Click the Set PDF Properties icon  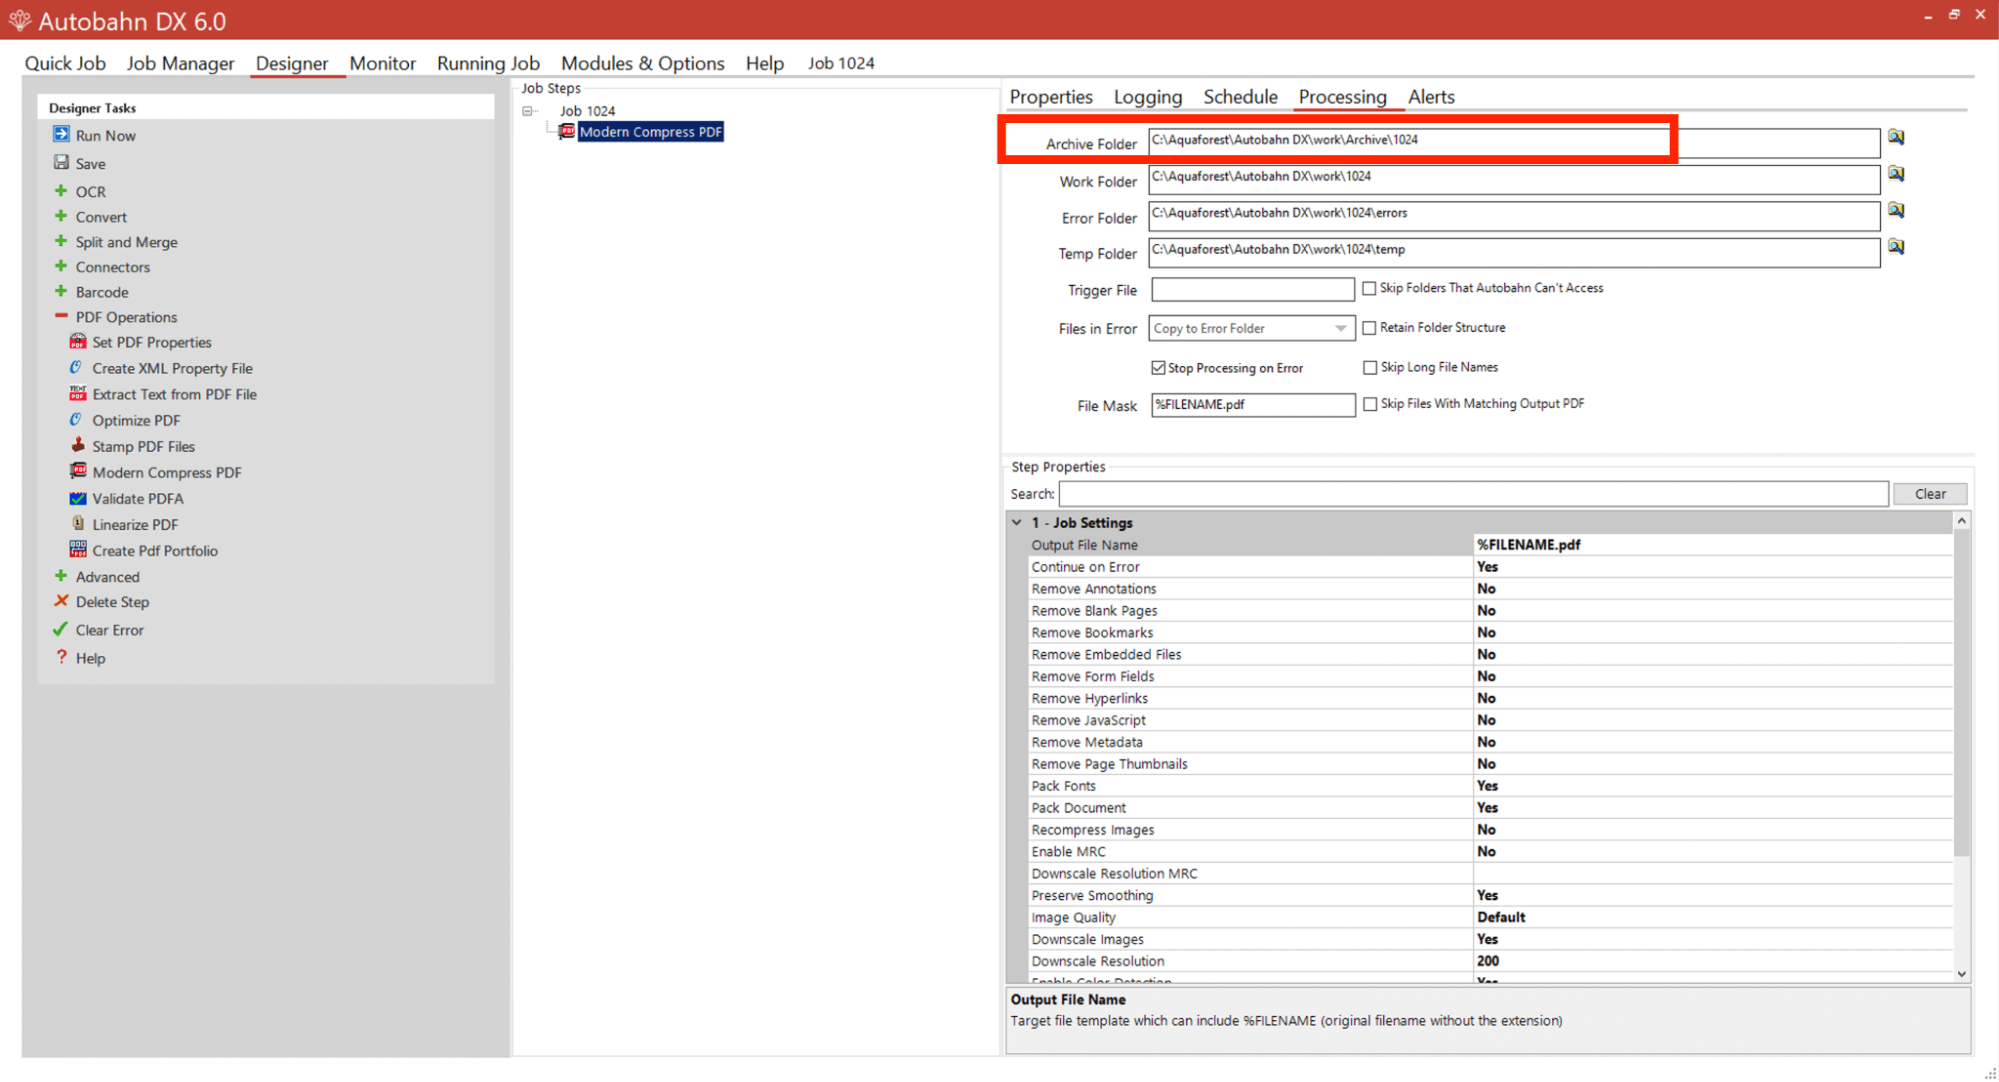pyautogui.click(x=78, y=342)
